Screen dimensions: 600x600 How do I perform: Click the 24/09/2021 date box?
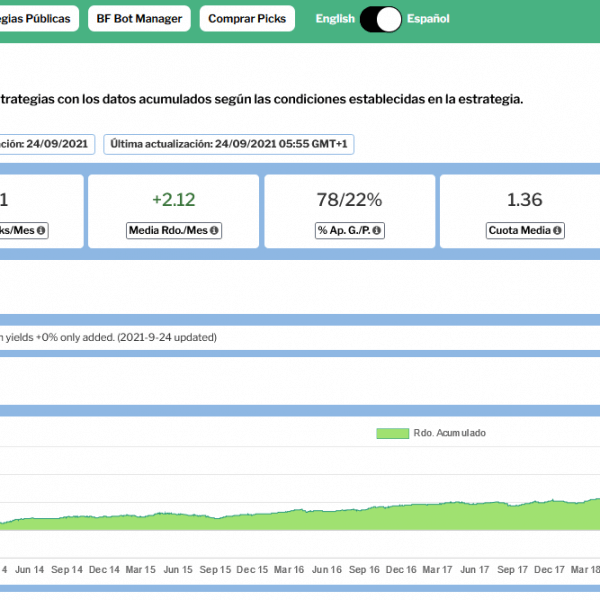[47, 144]
